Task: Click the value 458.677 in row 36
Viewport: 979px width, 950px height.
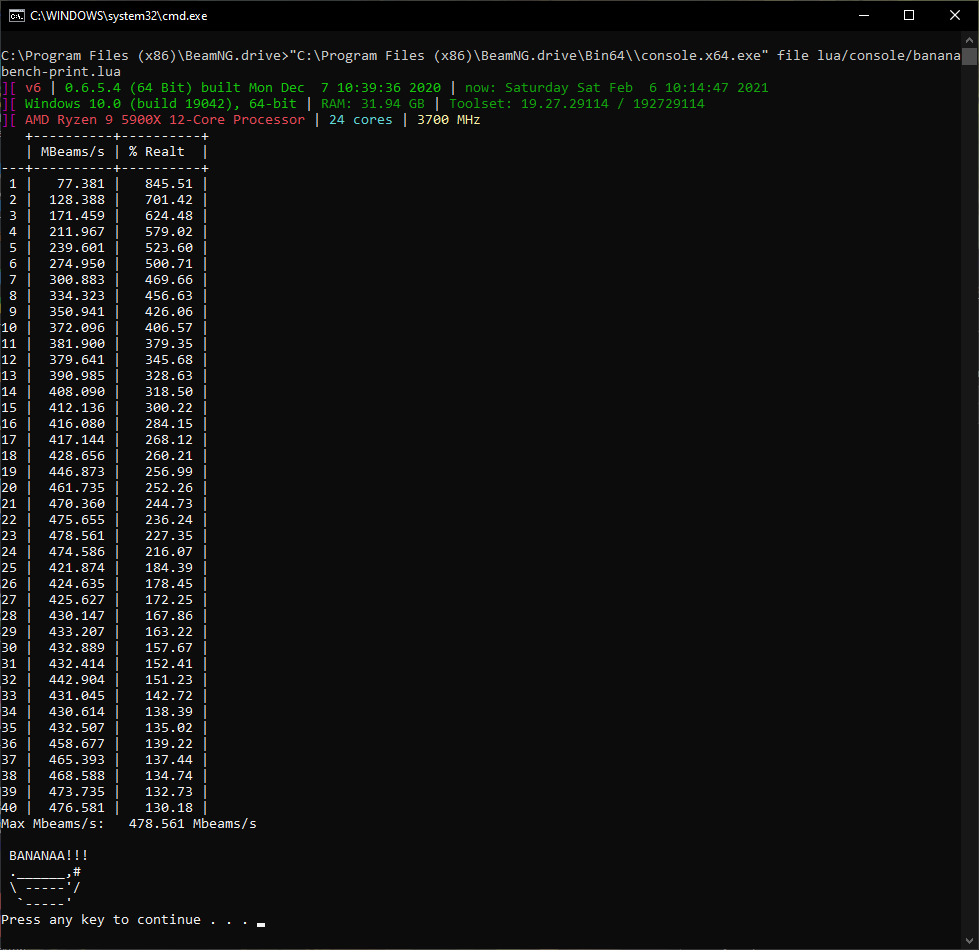Action: click(x=77, y=743)
